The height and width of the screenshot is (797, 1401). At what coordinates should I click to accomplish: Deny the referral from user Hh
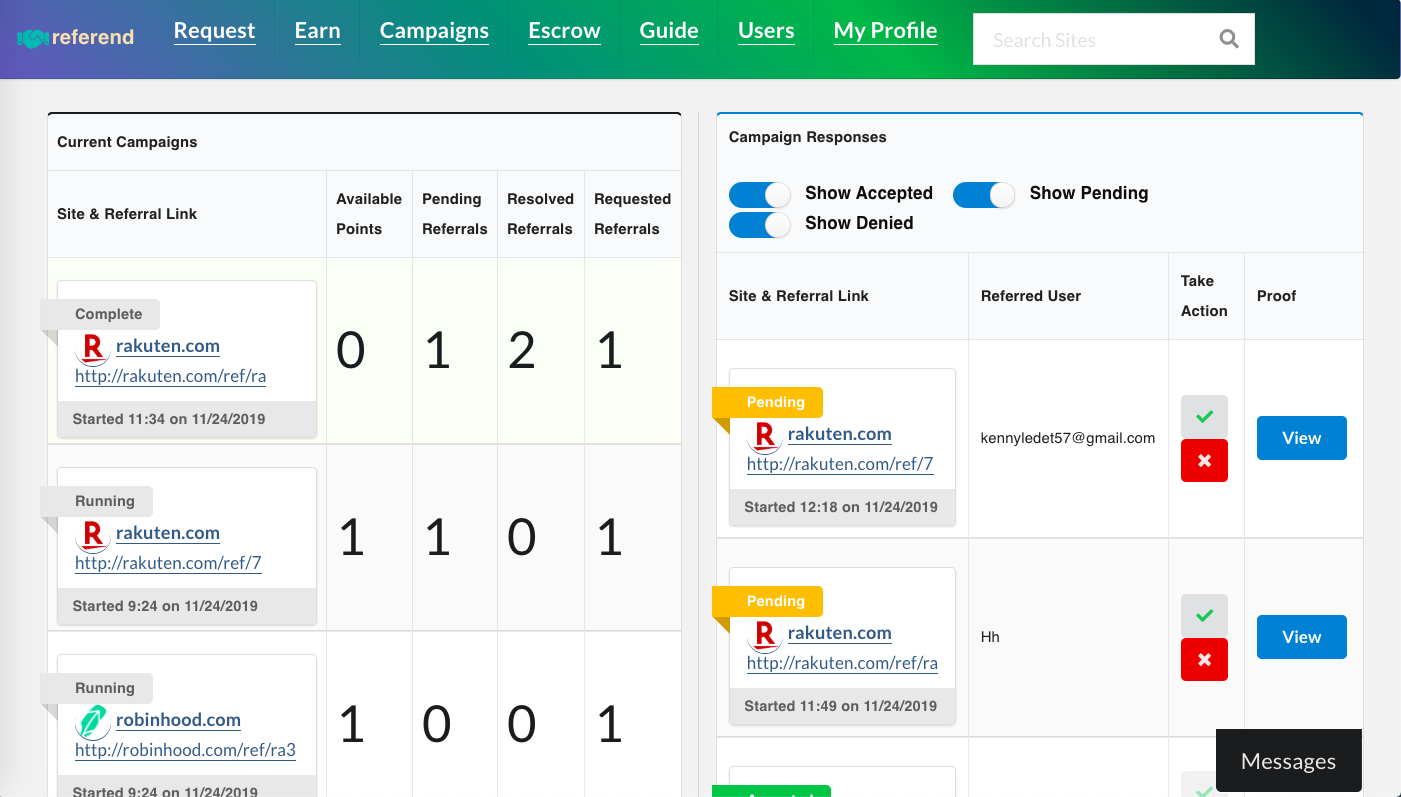point(1204,659)
